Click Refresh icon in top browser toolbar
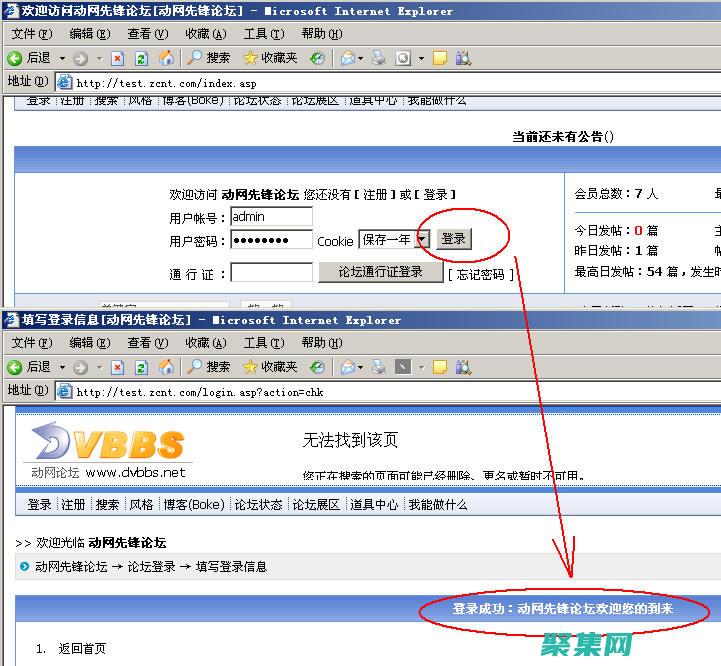 [142, 58]
